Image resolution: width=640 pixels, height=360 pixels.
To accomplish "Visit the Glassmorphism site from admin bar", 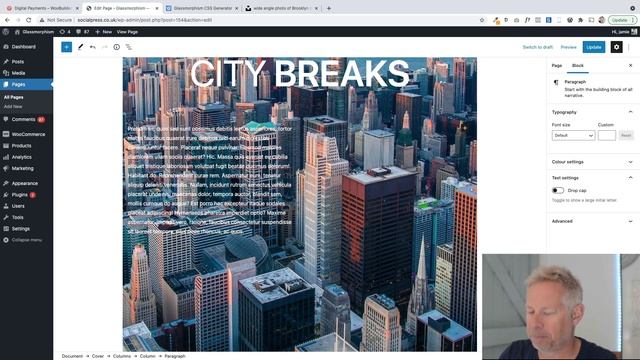I will [34, 32].
